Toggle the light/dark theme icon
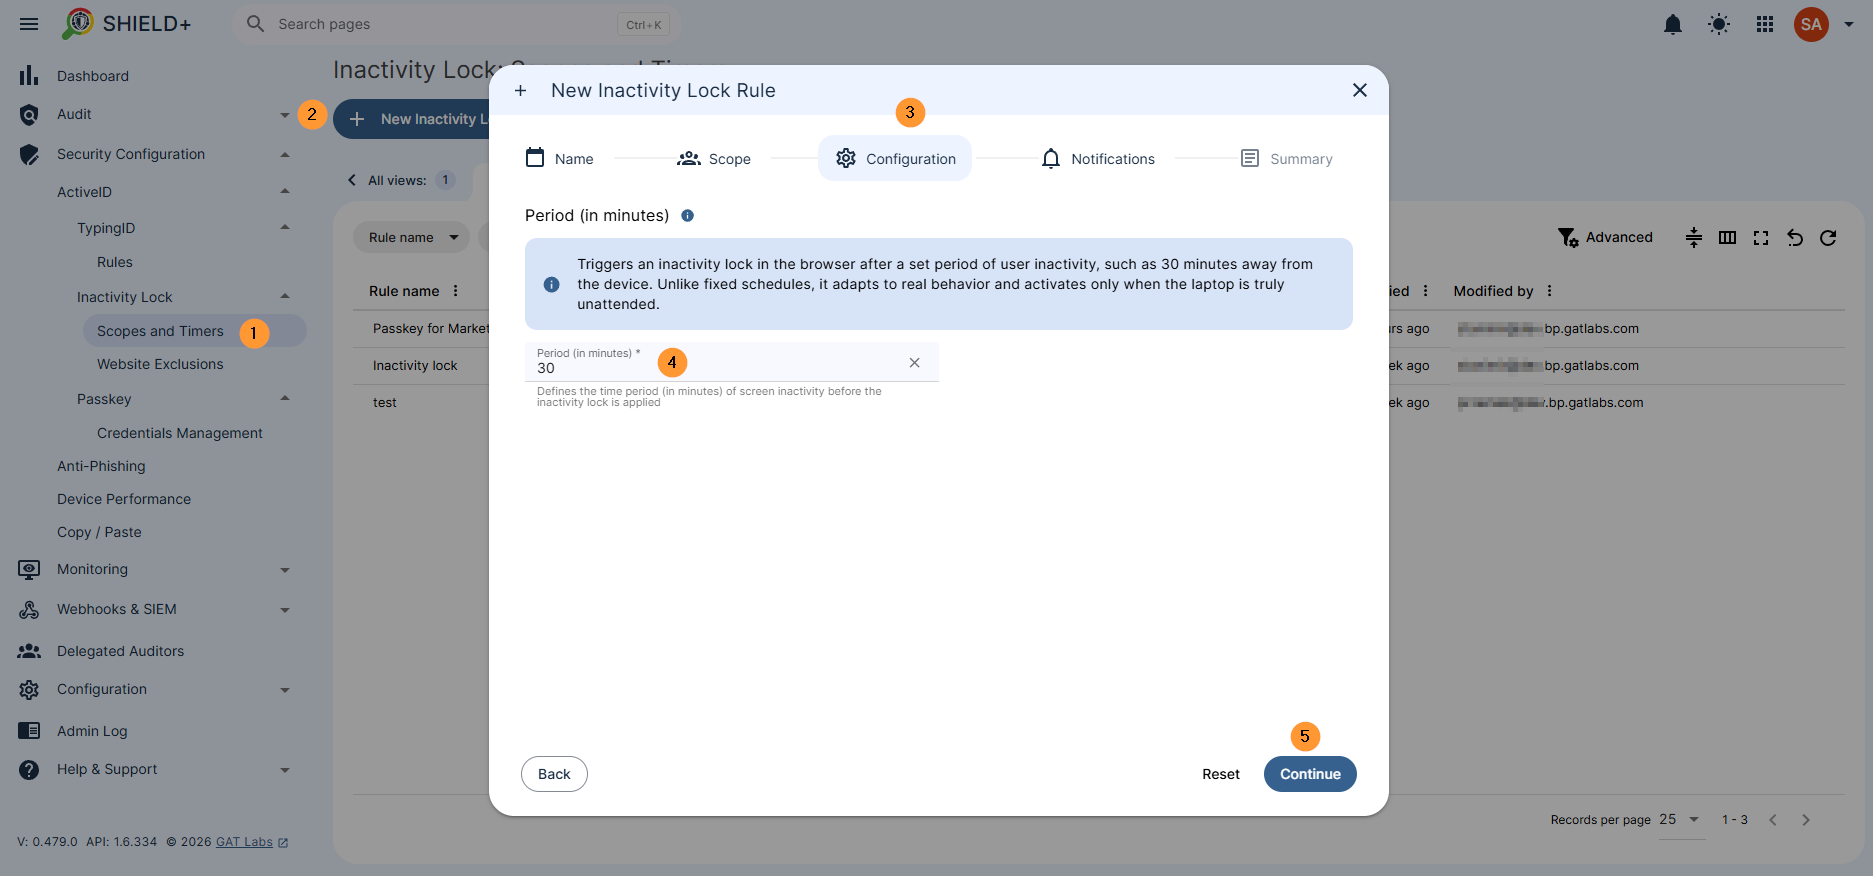This screenshot has width=1873, height=876. click(x=1718, y=24)
